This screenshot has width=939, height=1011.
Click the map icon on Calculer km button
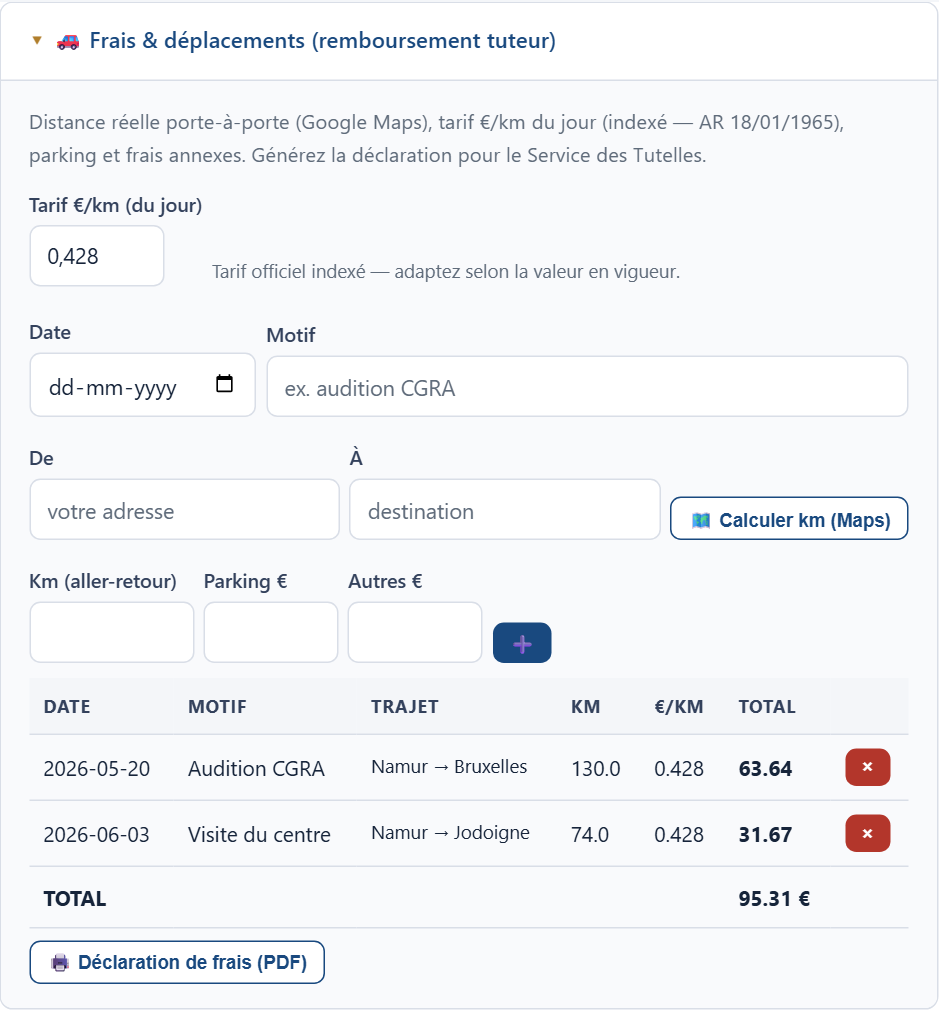pyautogui.click(x=701, y=520)
